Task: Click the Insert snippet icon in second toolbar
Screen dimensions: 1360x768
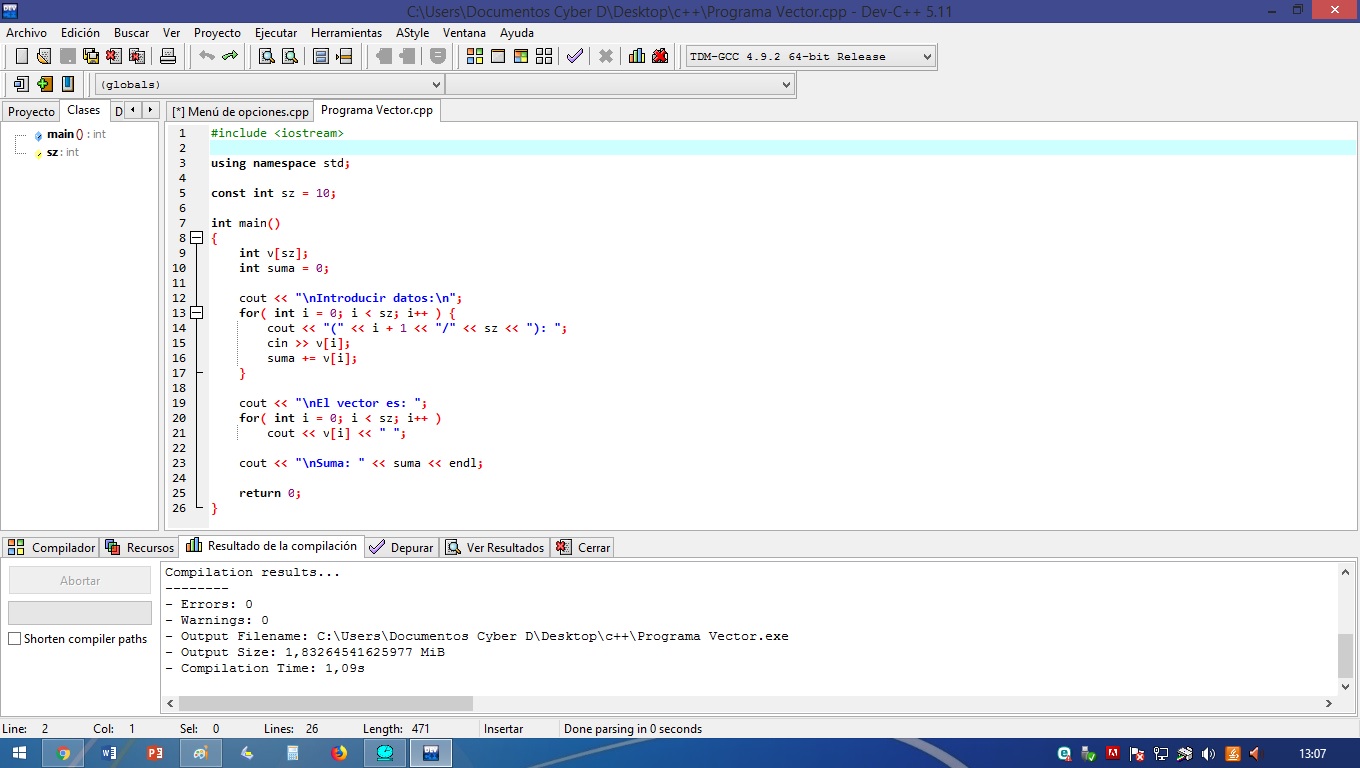Action: (x=21, y=84)
